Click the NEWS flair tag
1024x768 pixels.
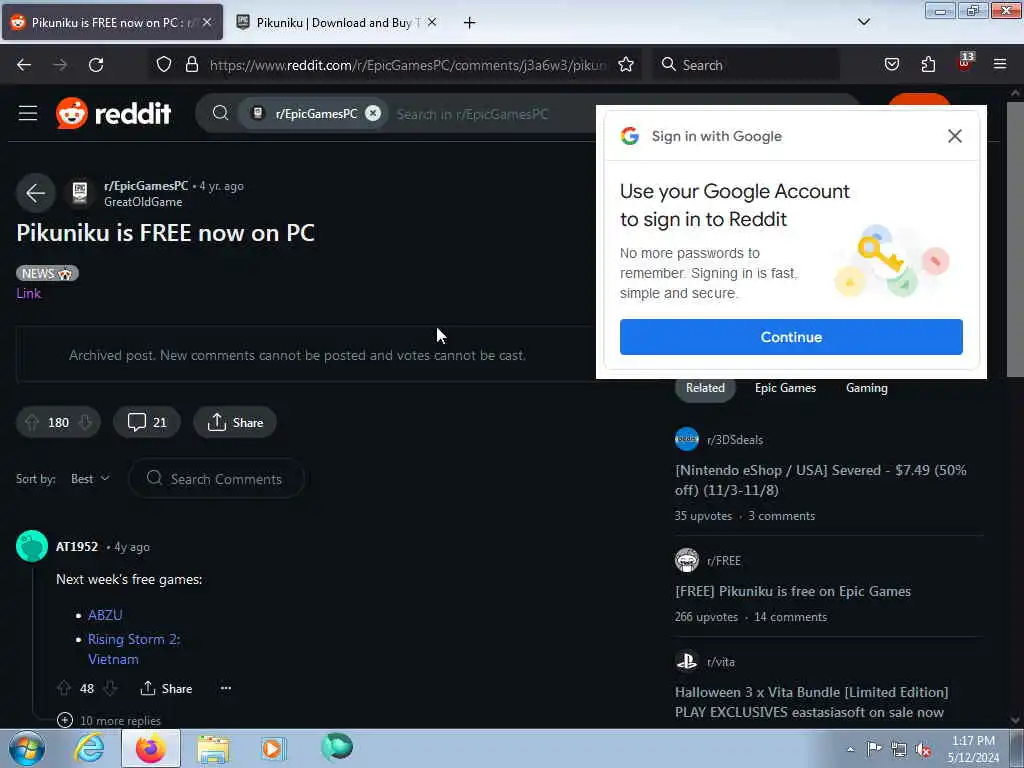coord(47,273)
